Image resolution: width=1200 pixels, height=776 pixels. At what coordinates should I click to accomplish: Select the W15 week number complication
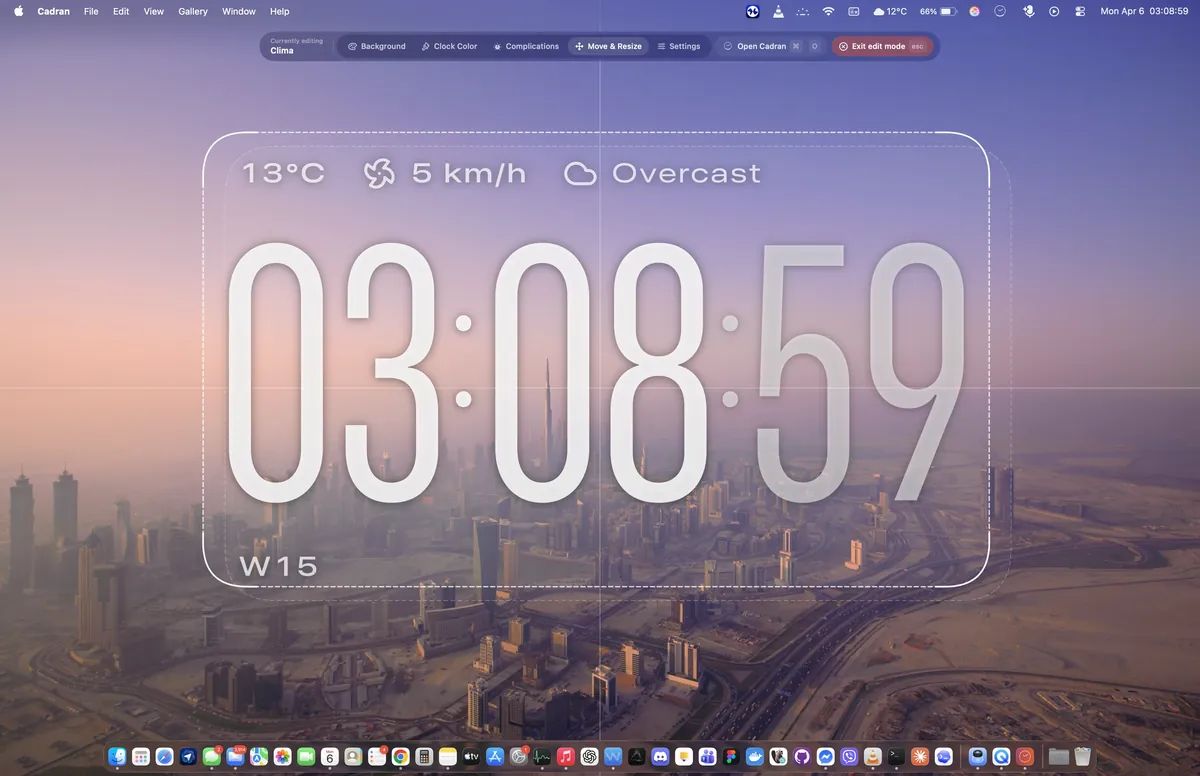(279, 566)
